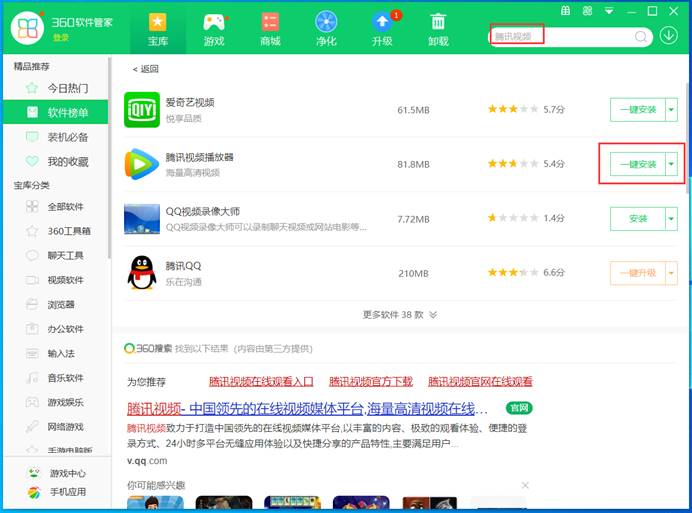Screen dimensions: 692x513
Task: Select 聊天工具 category
Action: [x=56, y=255]
